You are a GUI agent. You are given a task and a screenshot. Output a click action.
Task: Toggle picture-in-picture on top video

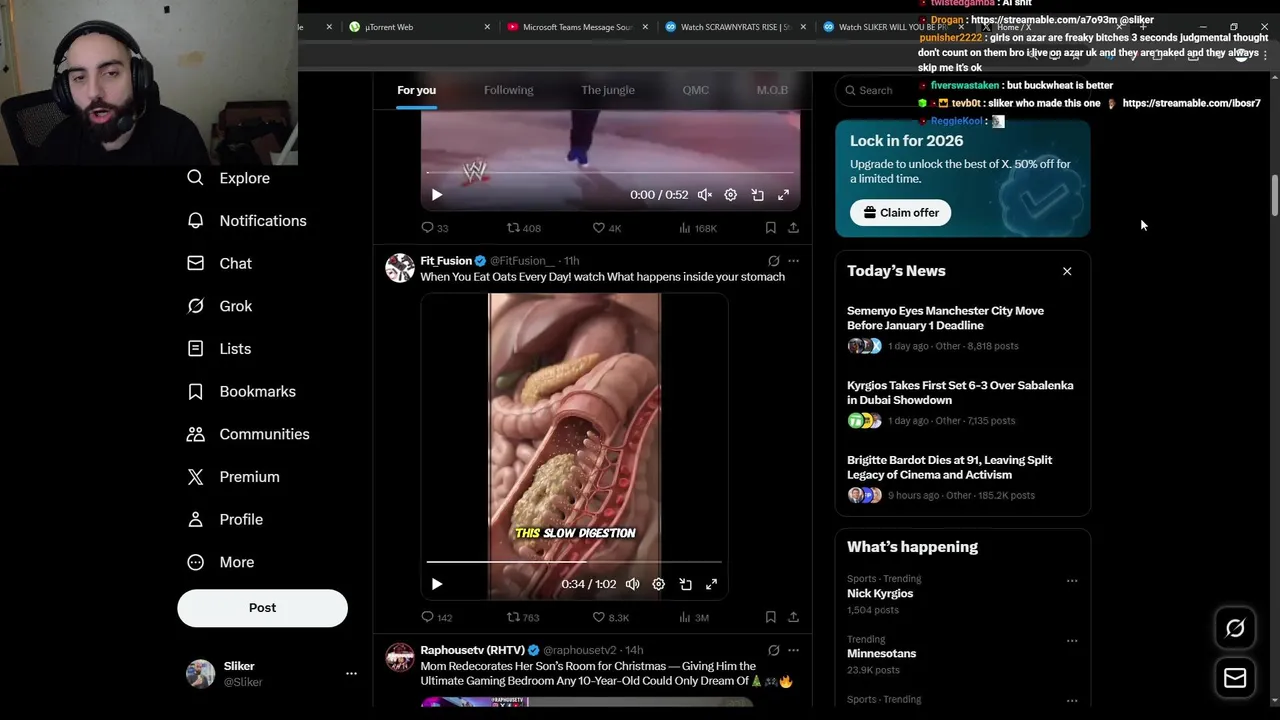point(757,195)
